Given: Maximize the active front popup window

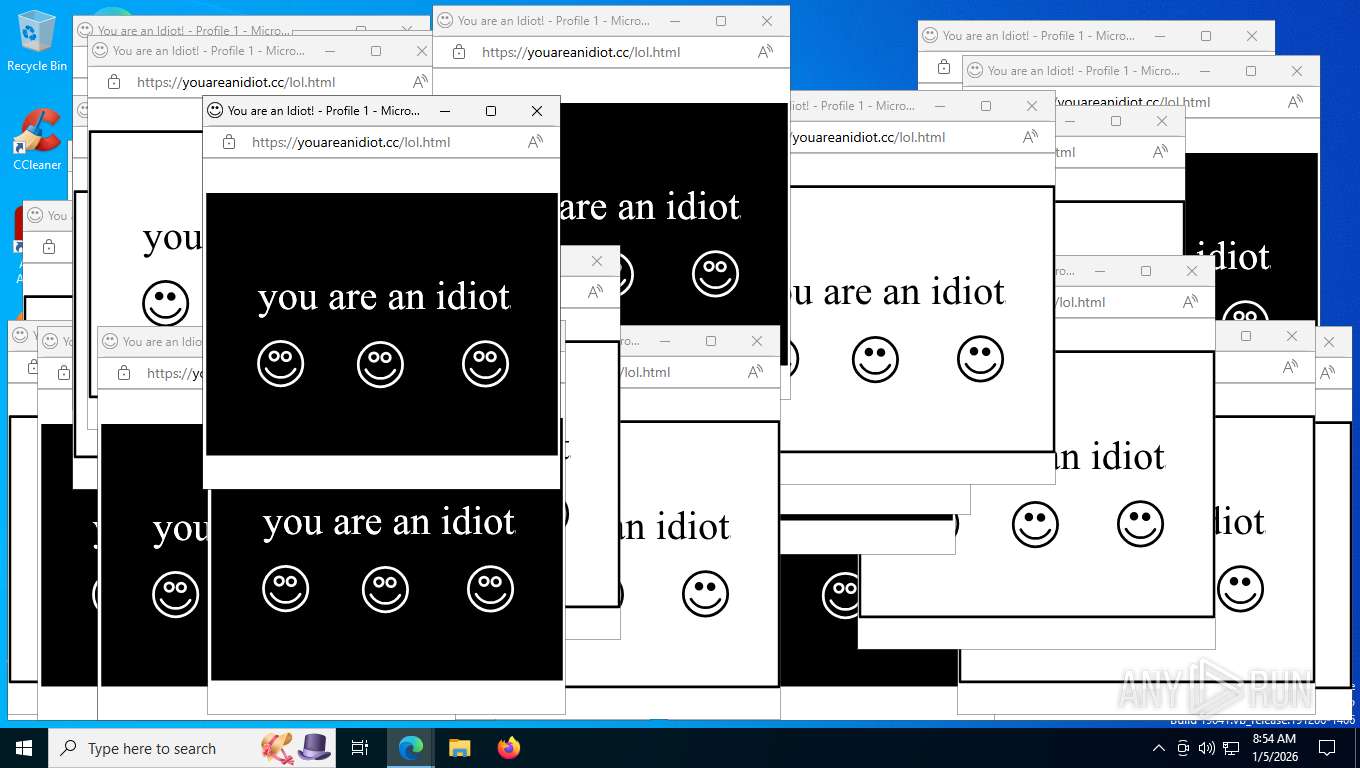Looking at the screenshot, I should click(491, 111).
